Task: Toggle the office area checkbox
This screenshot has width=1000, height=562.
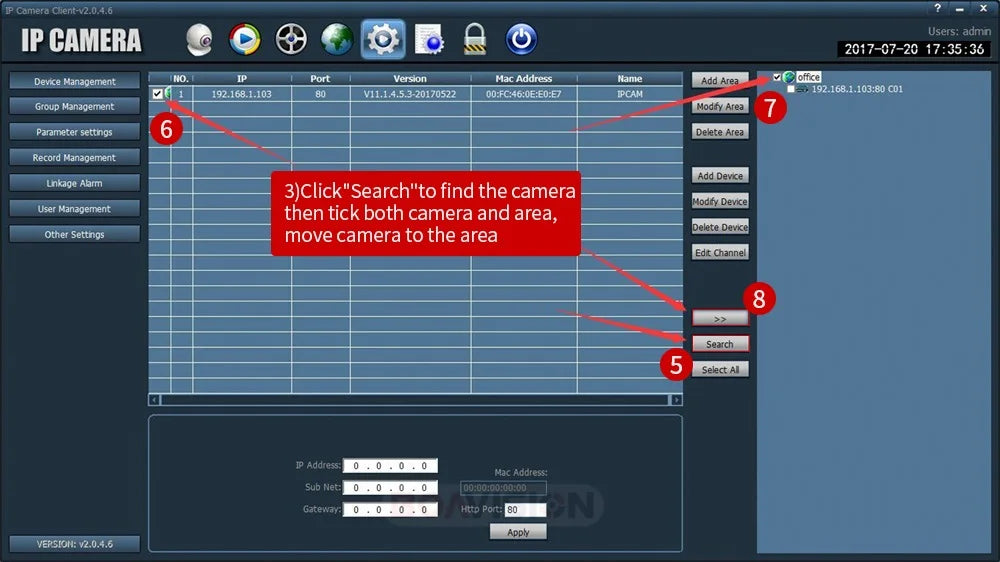Action: click(777, 77)
